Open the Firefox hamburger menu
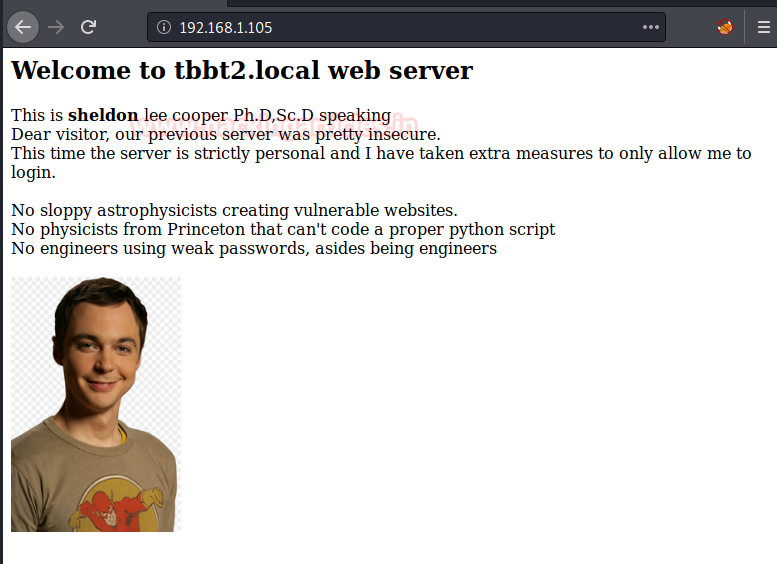 coord(764,27)
